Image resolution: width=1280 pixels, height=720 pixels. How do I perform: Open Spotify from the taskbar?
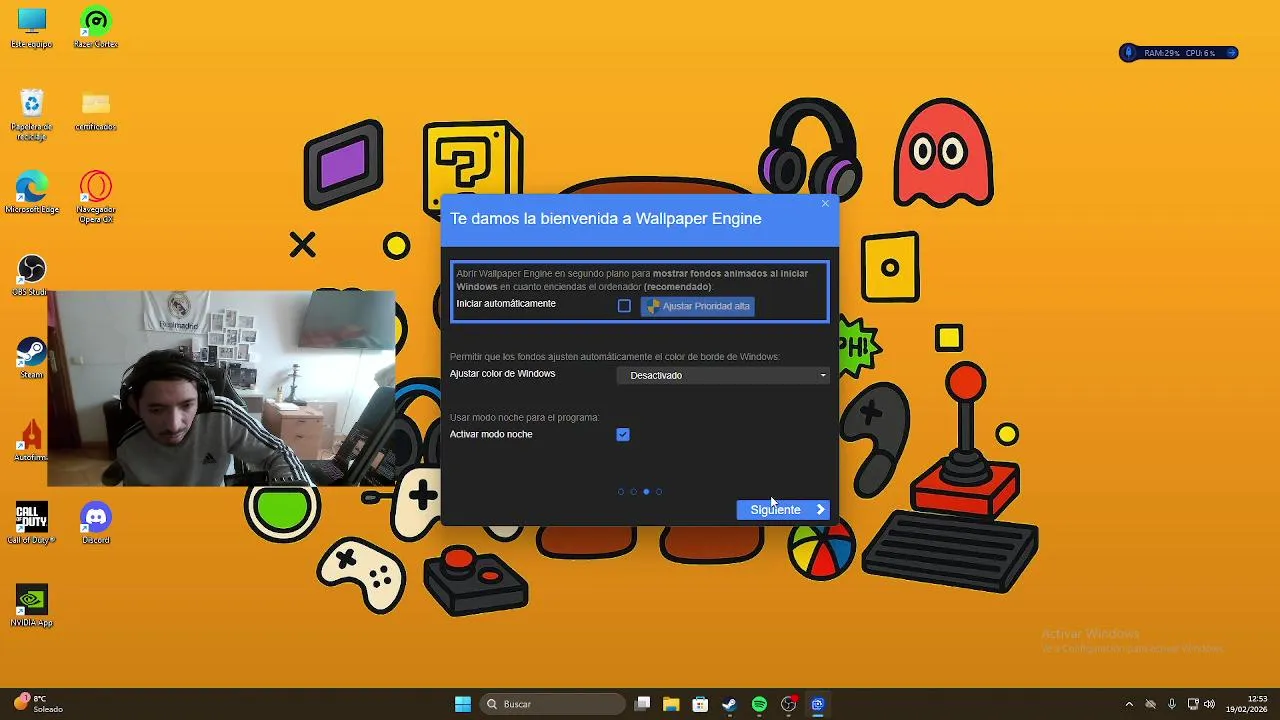759,704
